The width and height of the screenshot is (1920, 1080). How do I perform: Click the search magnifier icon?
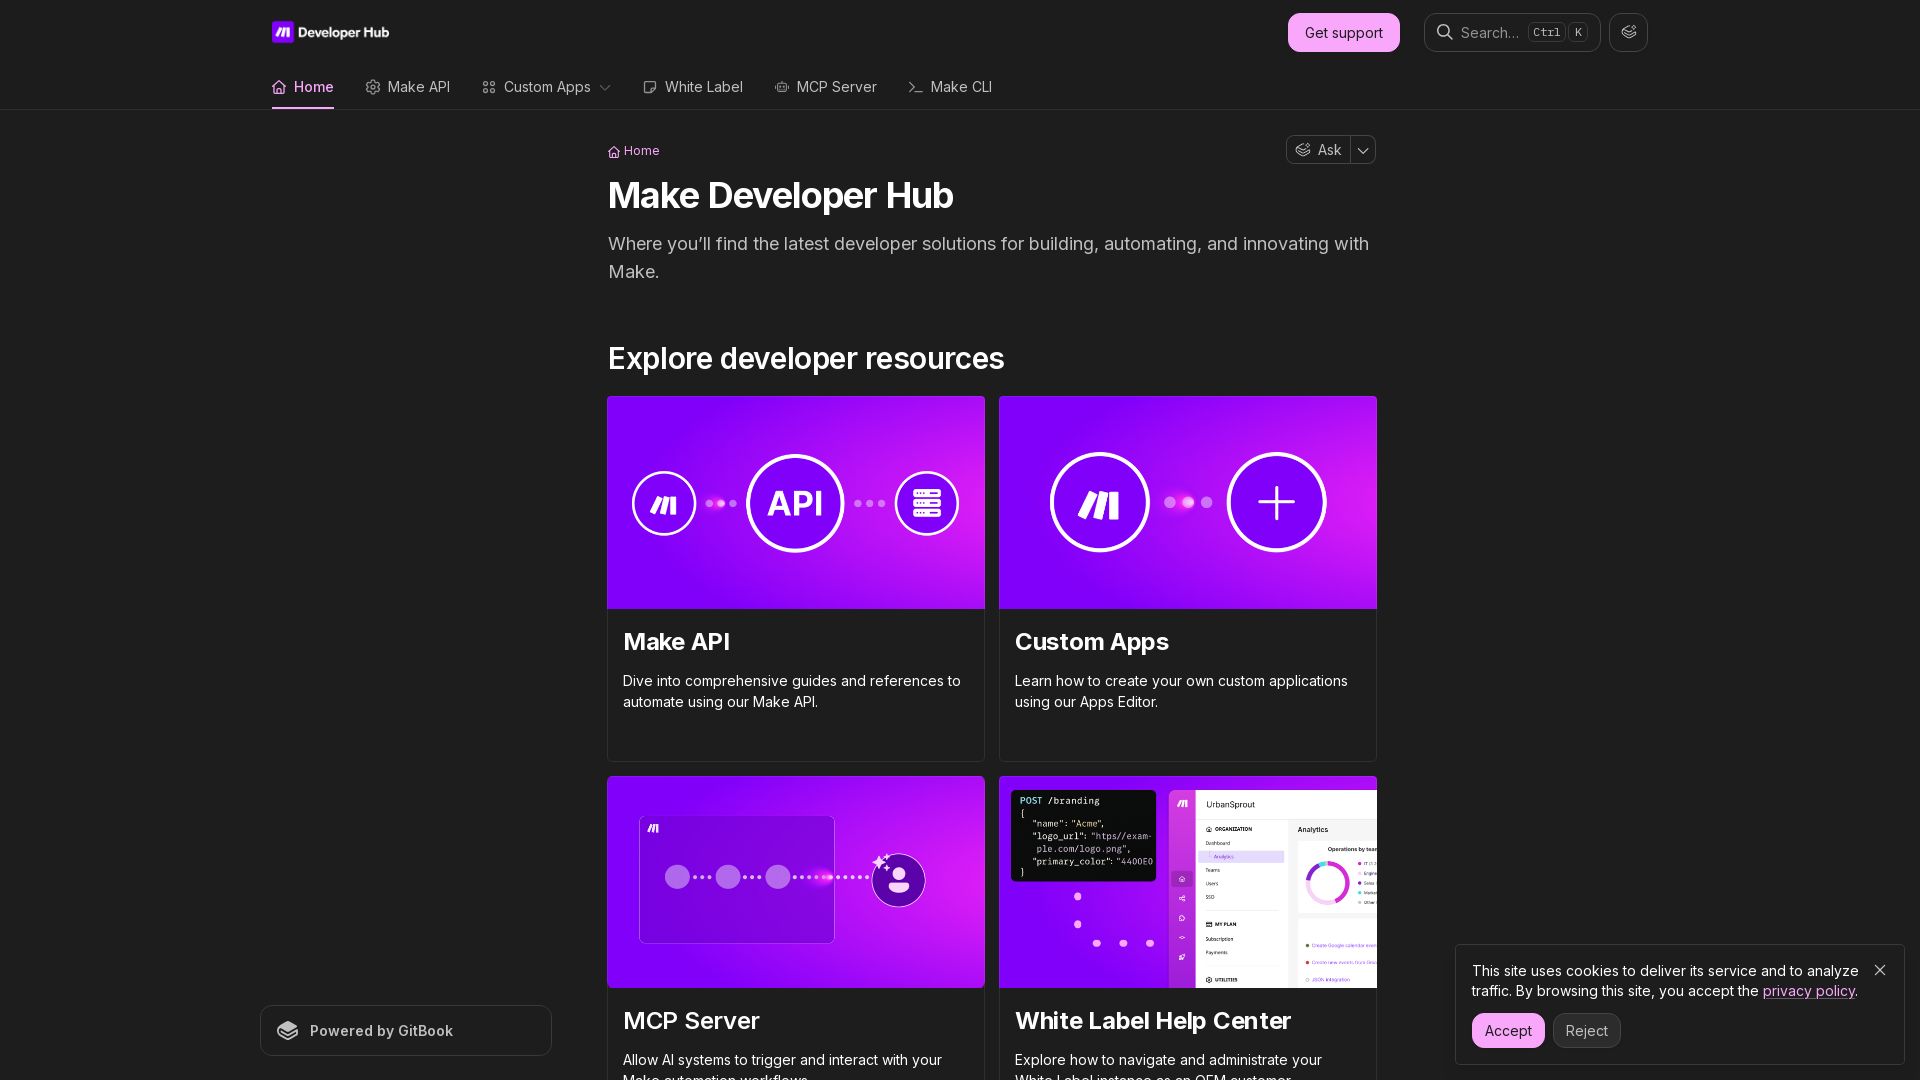pos(1445,32)
